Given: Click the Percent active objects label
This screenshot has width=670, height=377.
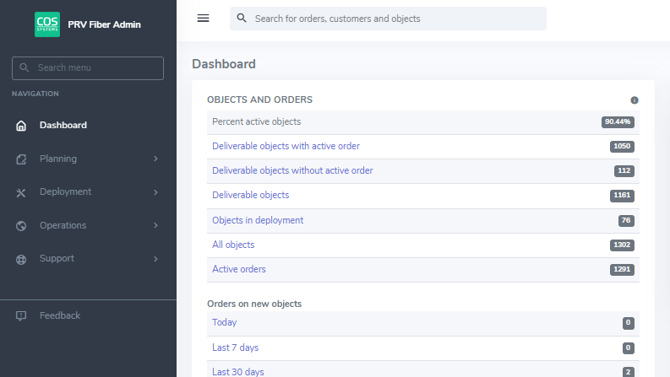Looking at the screenshot, I should [x=256, y=121].
